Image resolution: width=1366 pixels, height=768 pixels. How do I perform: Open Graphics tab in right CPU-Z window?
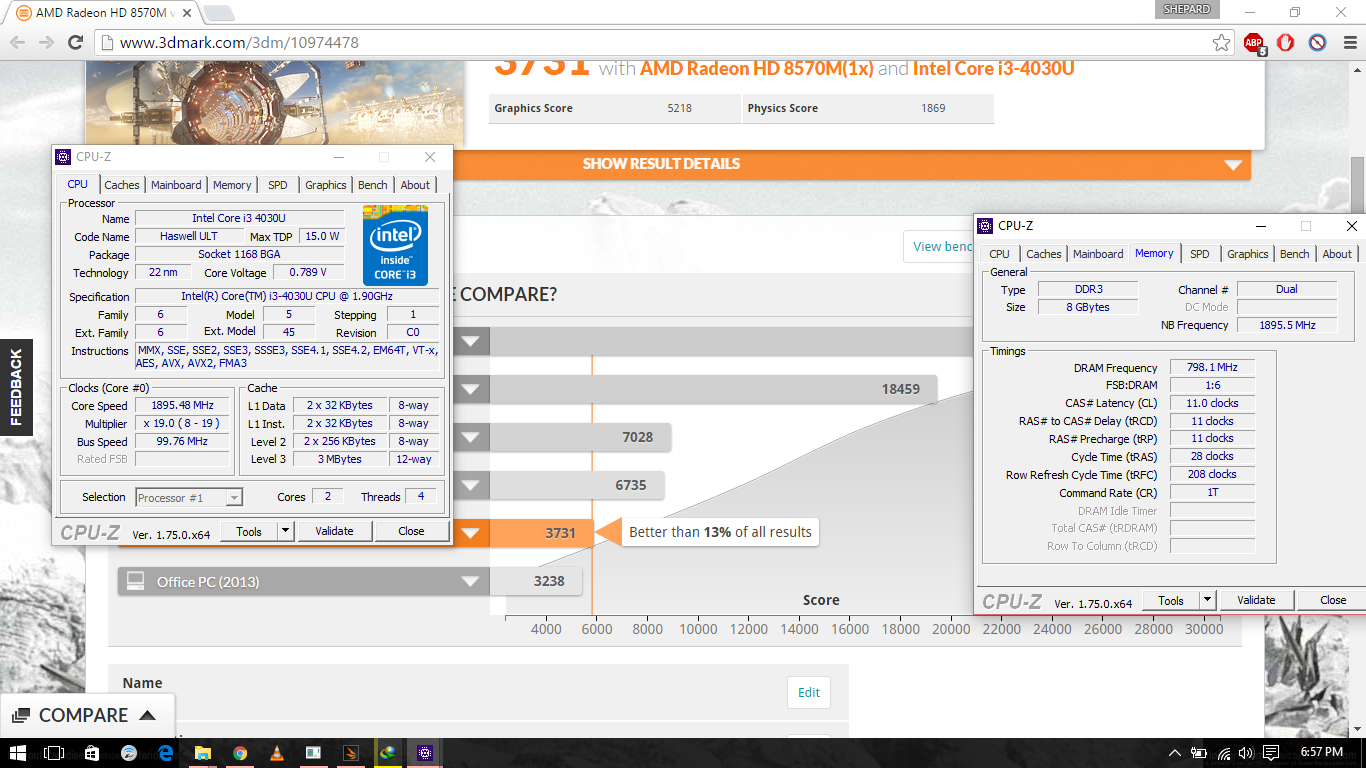click(1248, 254)
